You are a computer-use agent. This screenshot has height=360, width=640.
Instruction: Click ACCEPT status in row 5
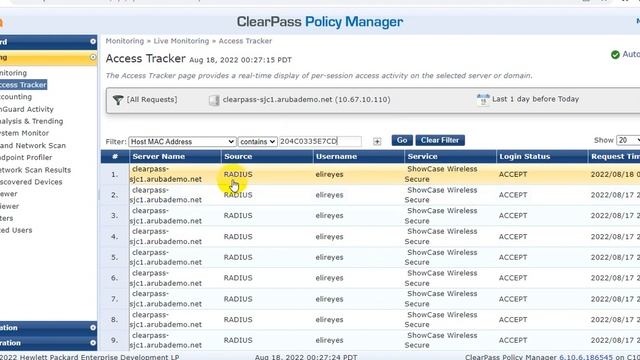click(x=513, y=258)
